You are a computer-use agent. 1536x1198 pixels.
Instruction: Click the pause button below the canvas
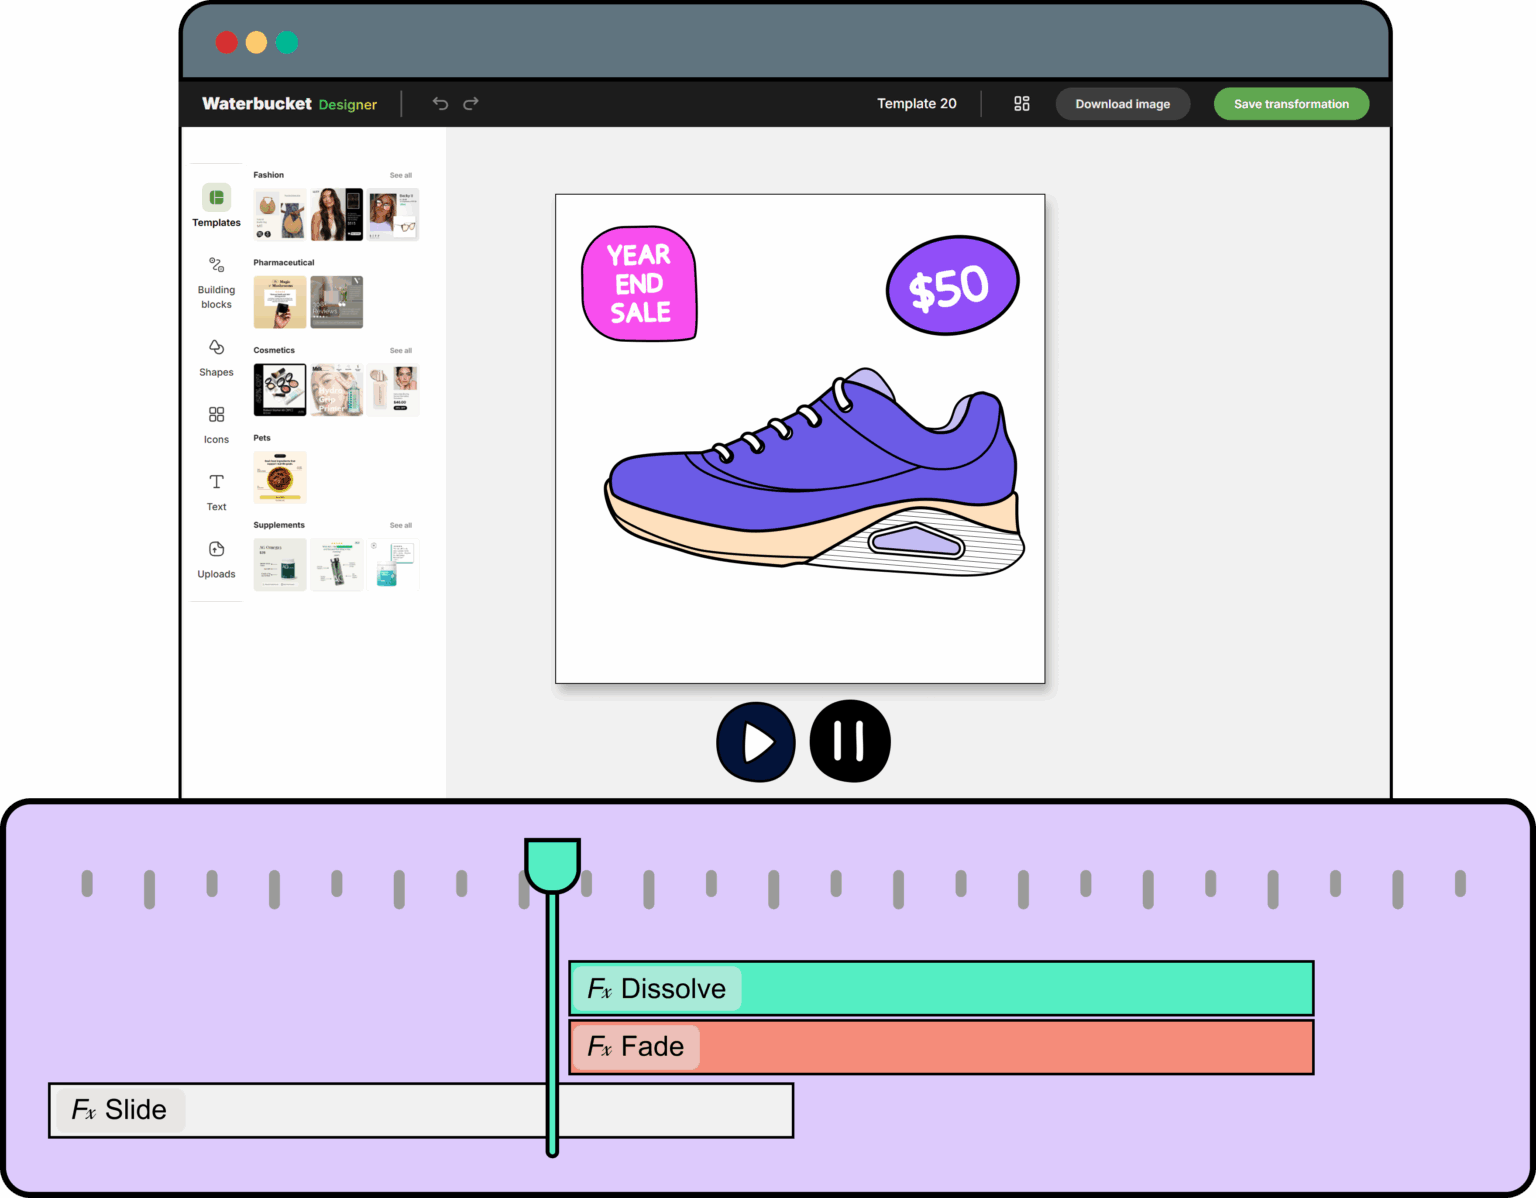click(850, 741)
